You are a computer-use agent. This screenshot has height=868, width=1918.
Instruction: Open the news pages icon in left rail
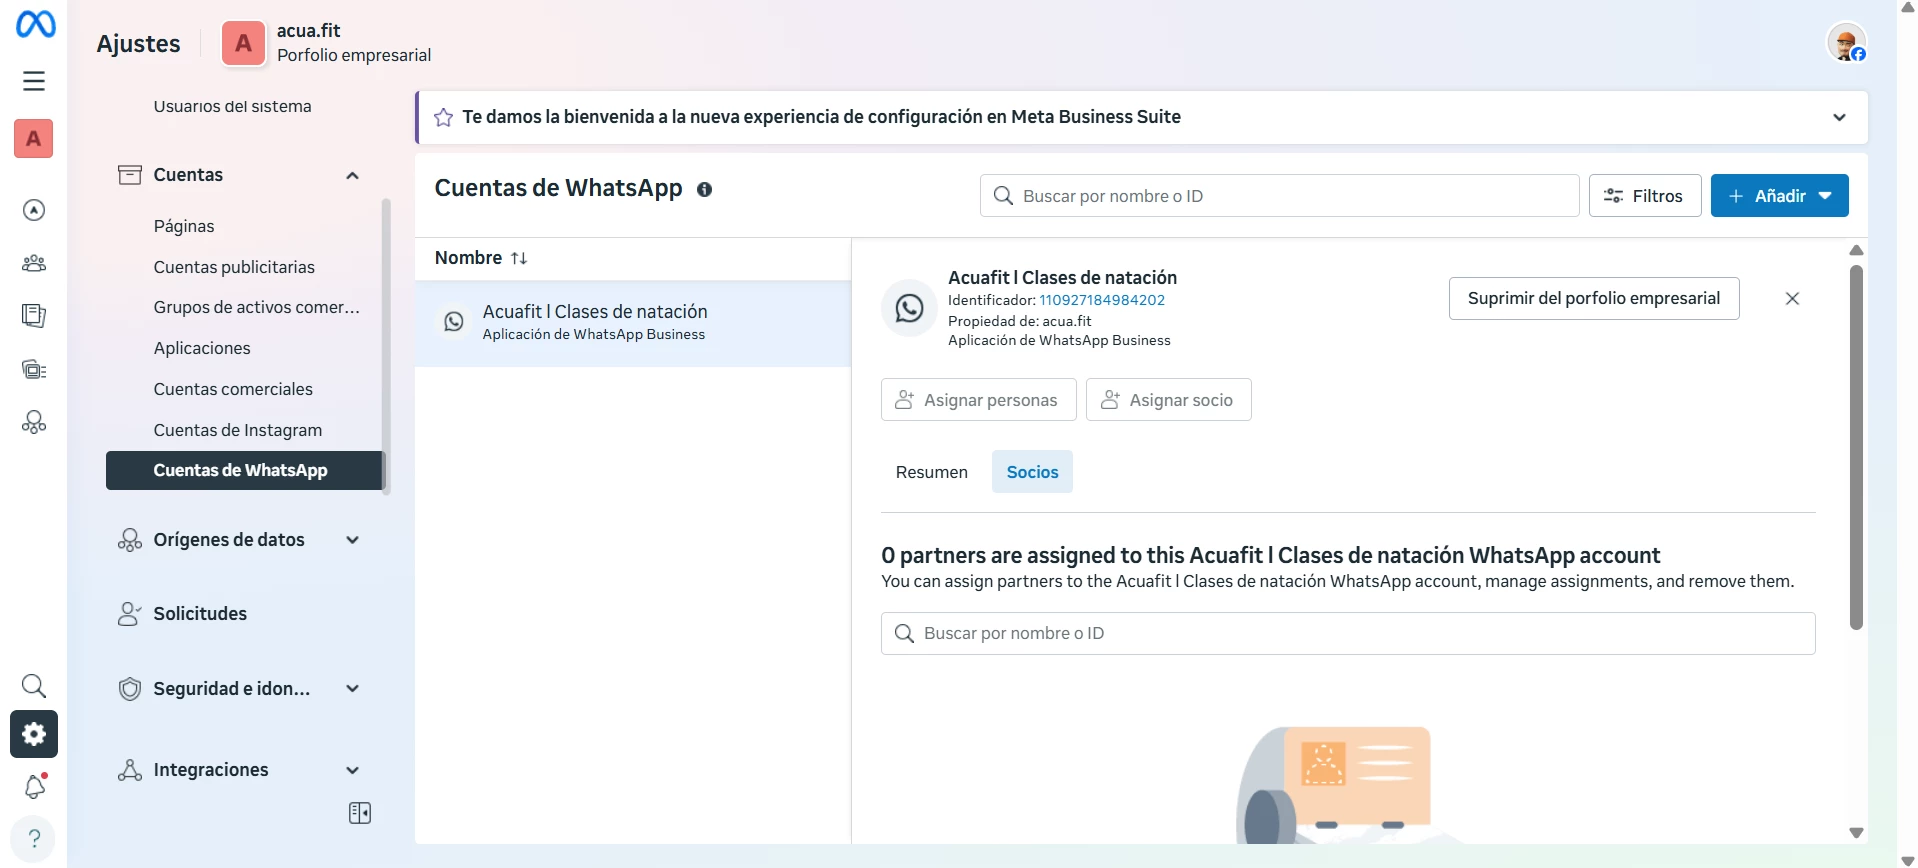[34, 316]
